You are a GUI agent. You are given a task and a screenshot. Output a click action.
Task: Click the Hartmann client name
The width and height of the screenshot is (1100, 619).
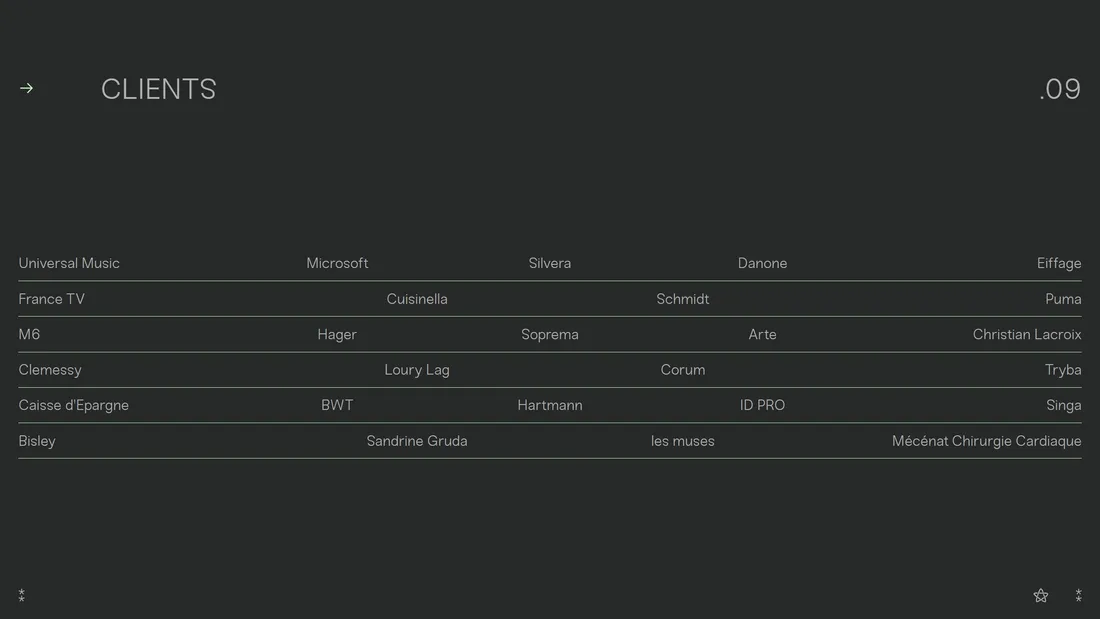(x=550, y=405)
